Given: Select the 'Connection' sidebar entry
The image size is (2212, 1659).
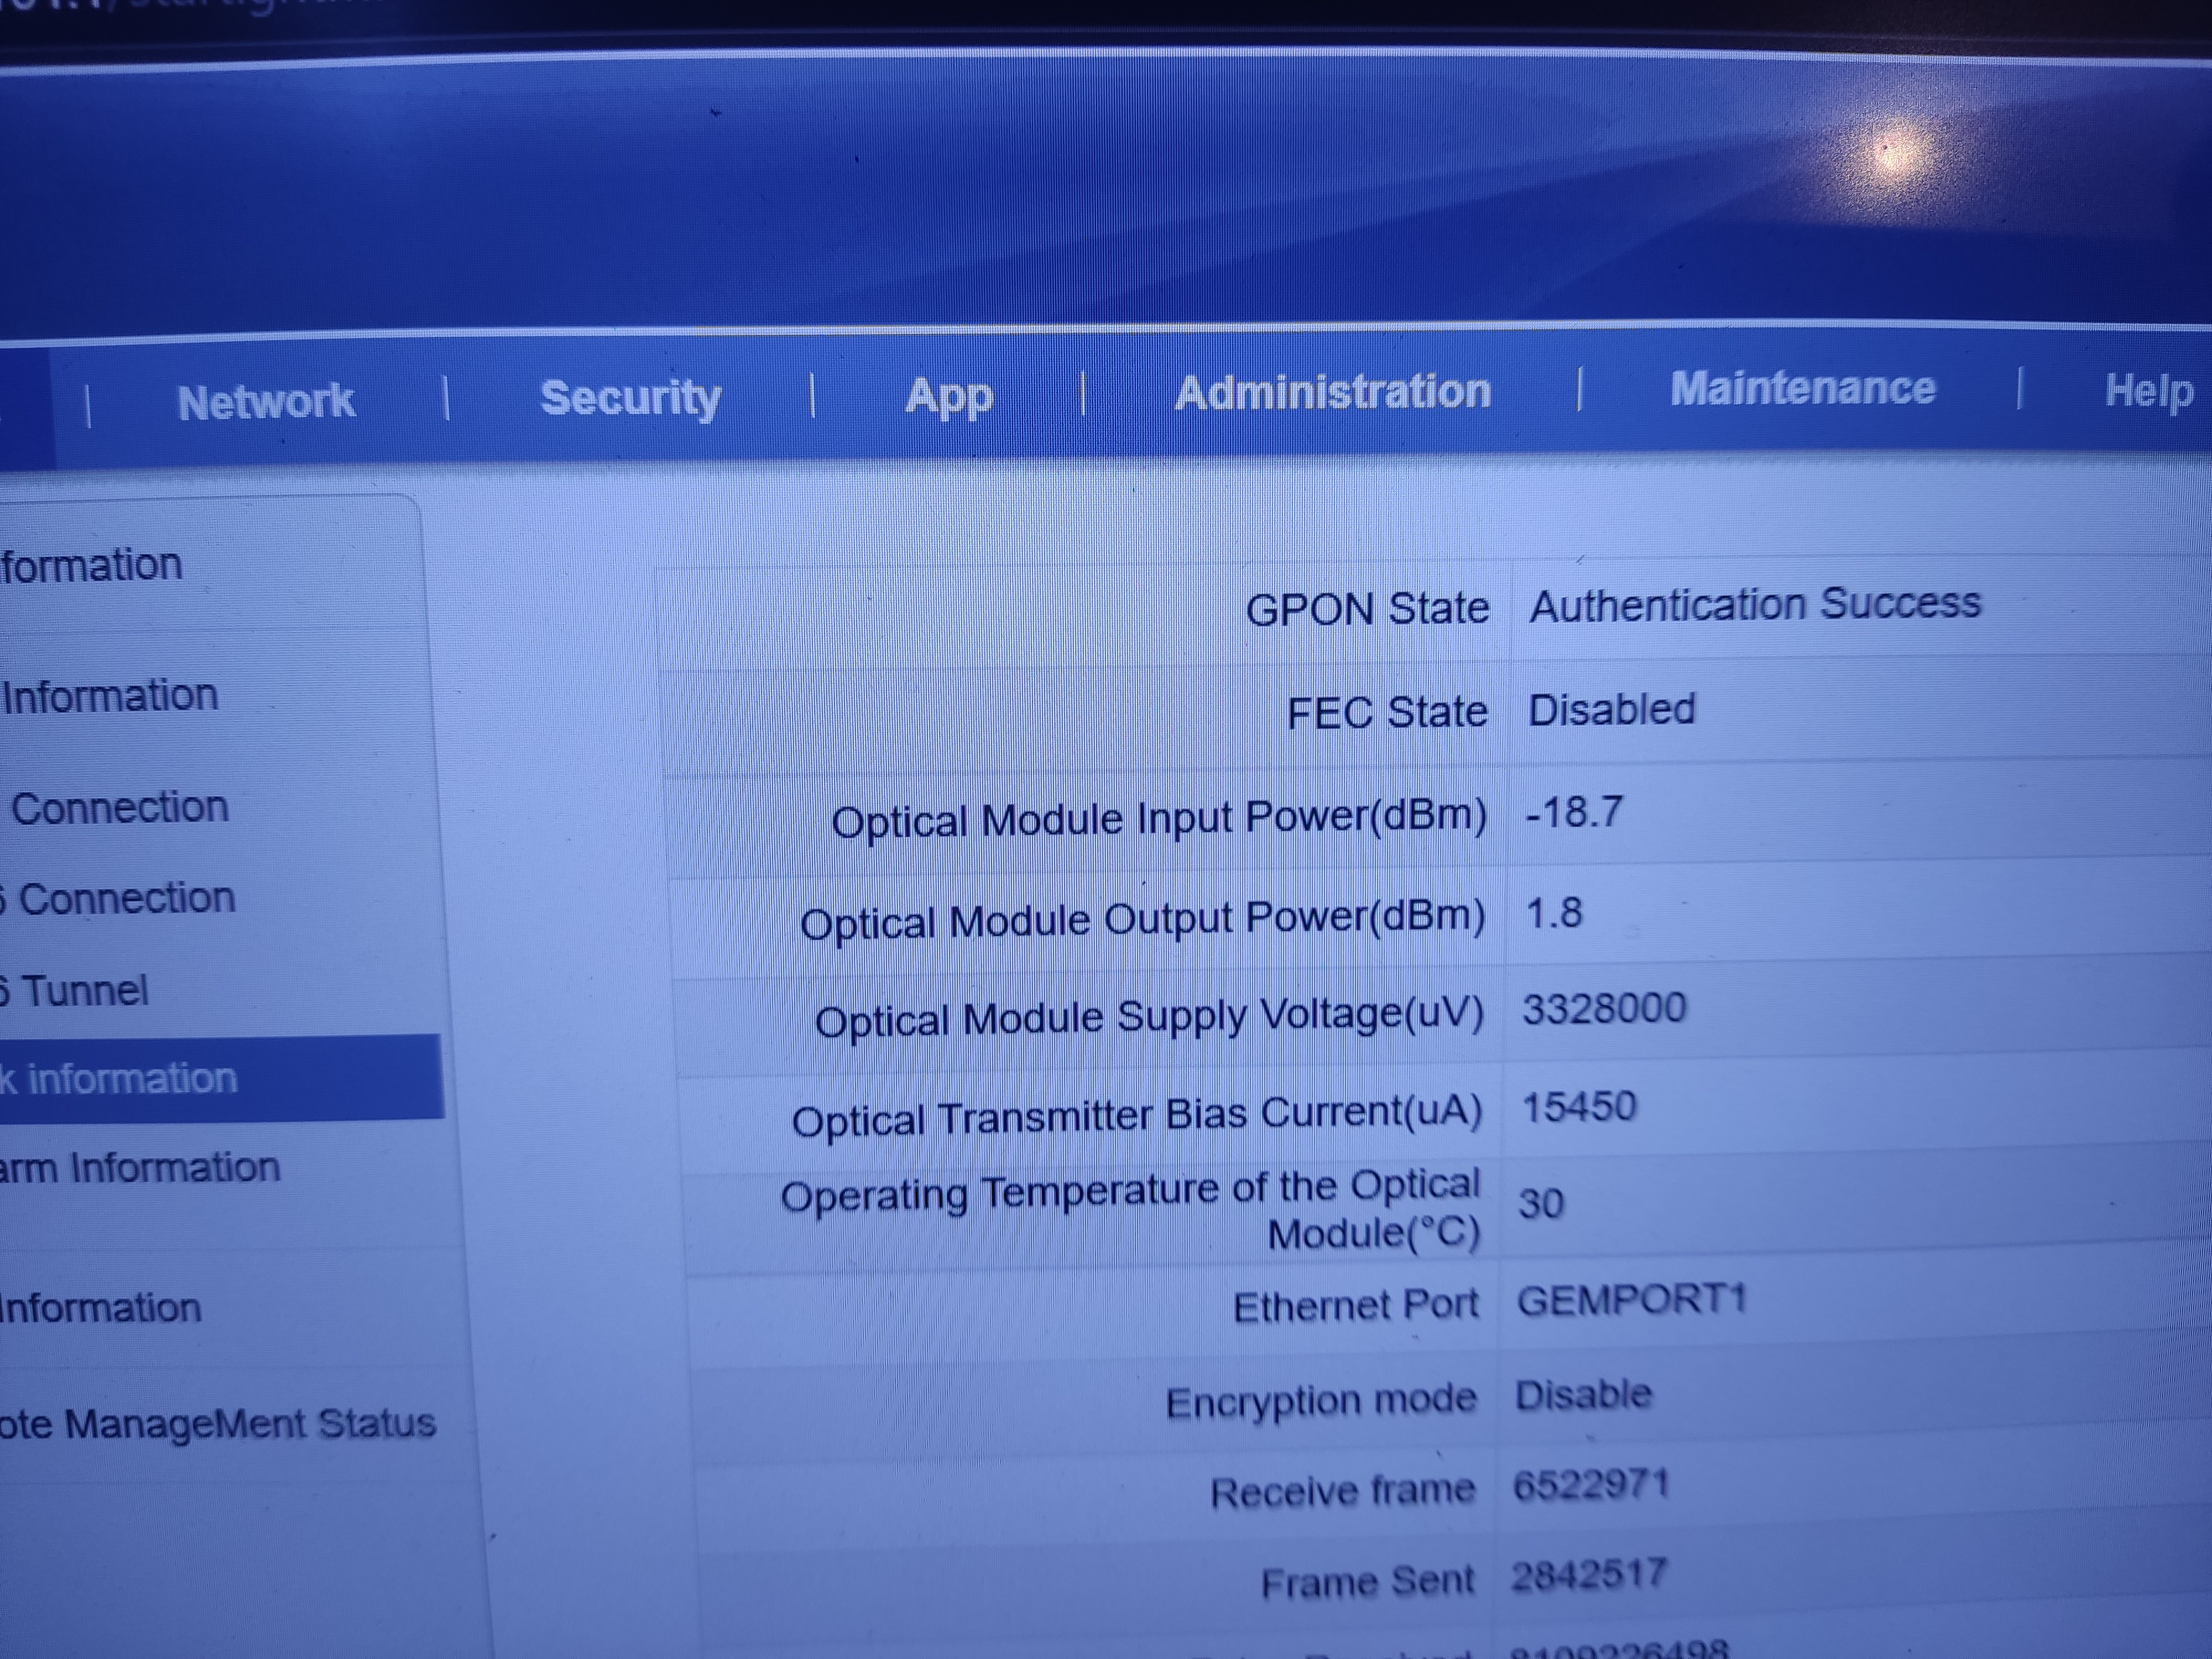Looking at the screenshot, I should point(120,808).
